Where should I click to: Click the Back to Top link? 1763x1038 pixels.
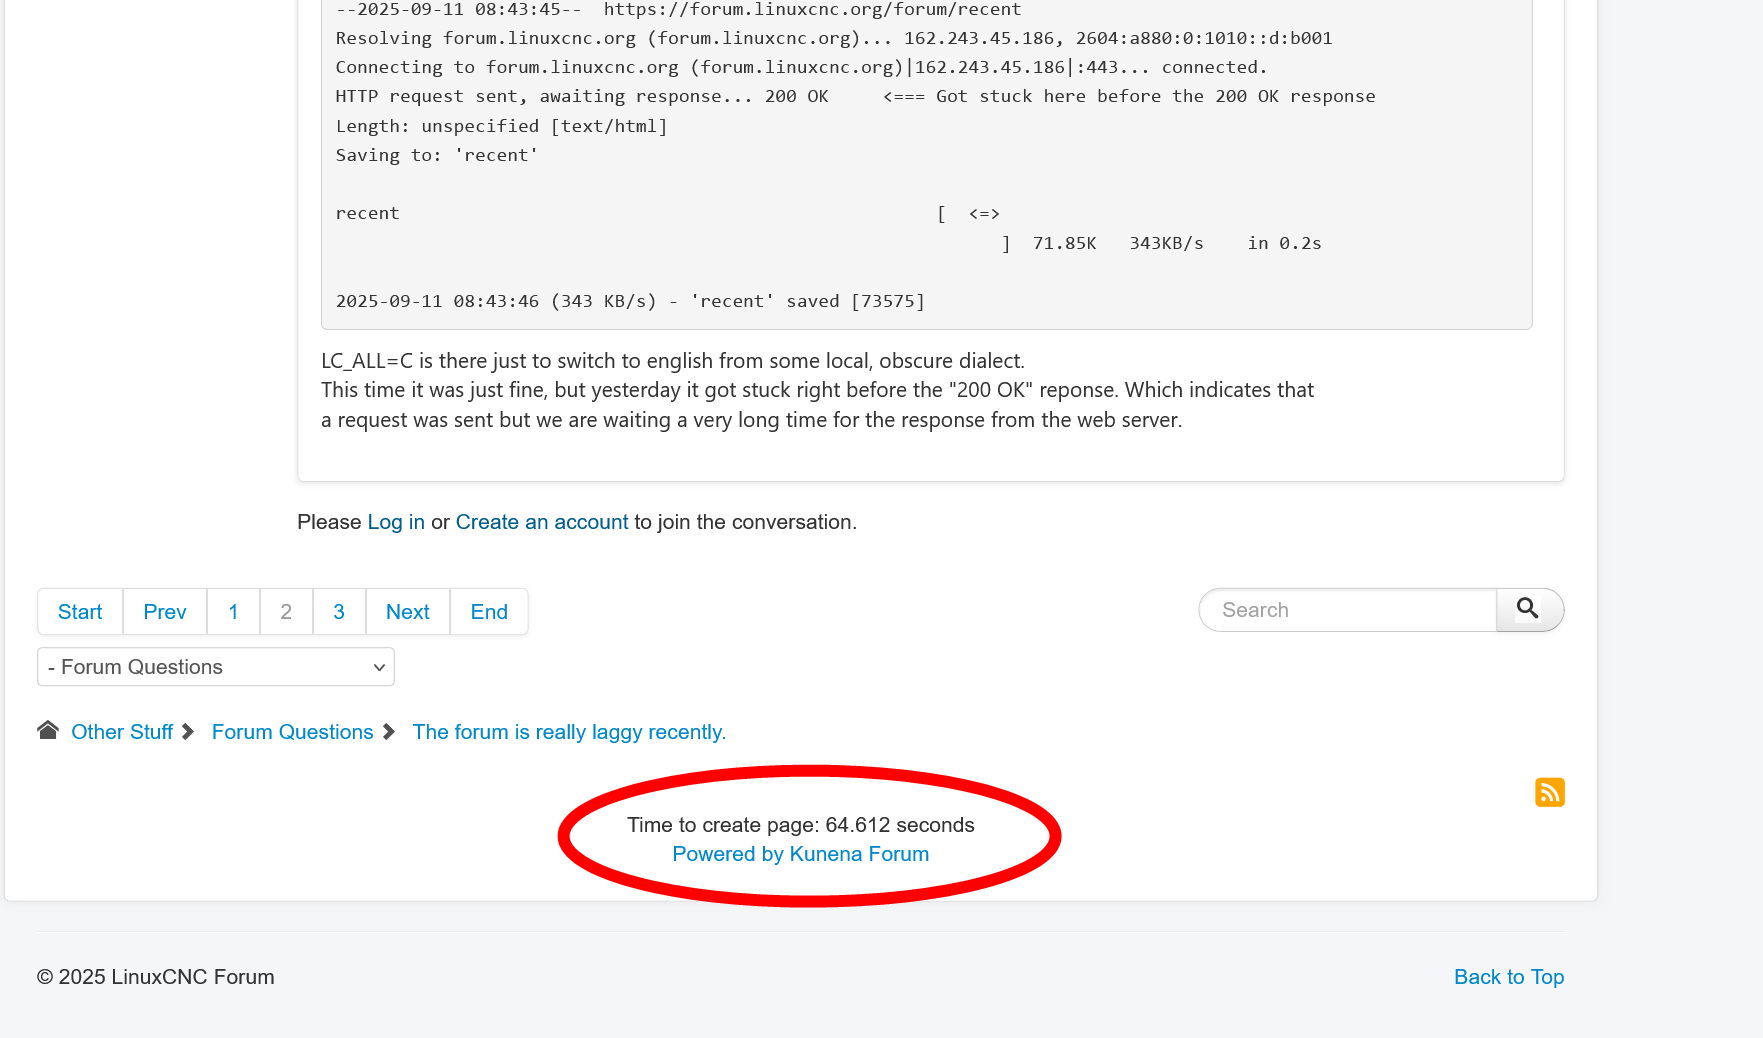(x=1509, y=977)
